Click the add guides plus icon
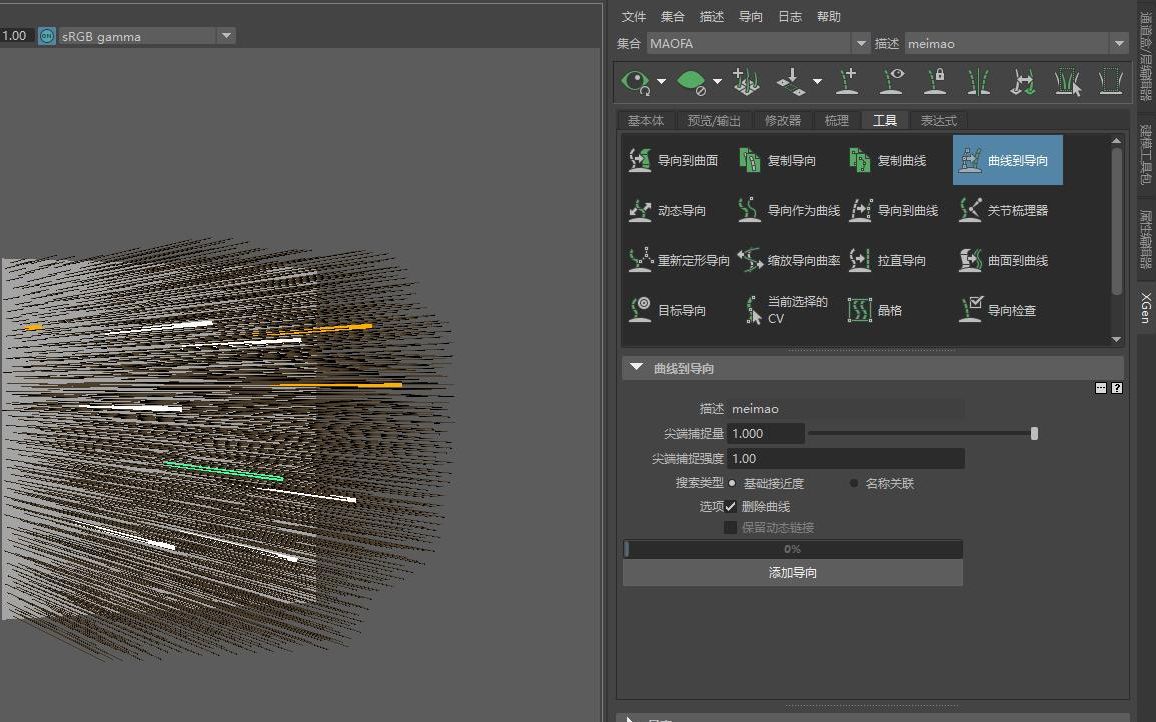Image resolution: width=1156 pixels, height=722 pixels. pyautogui.click(x=847, y=81)
